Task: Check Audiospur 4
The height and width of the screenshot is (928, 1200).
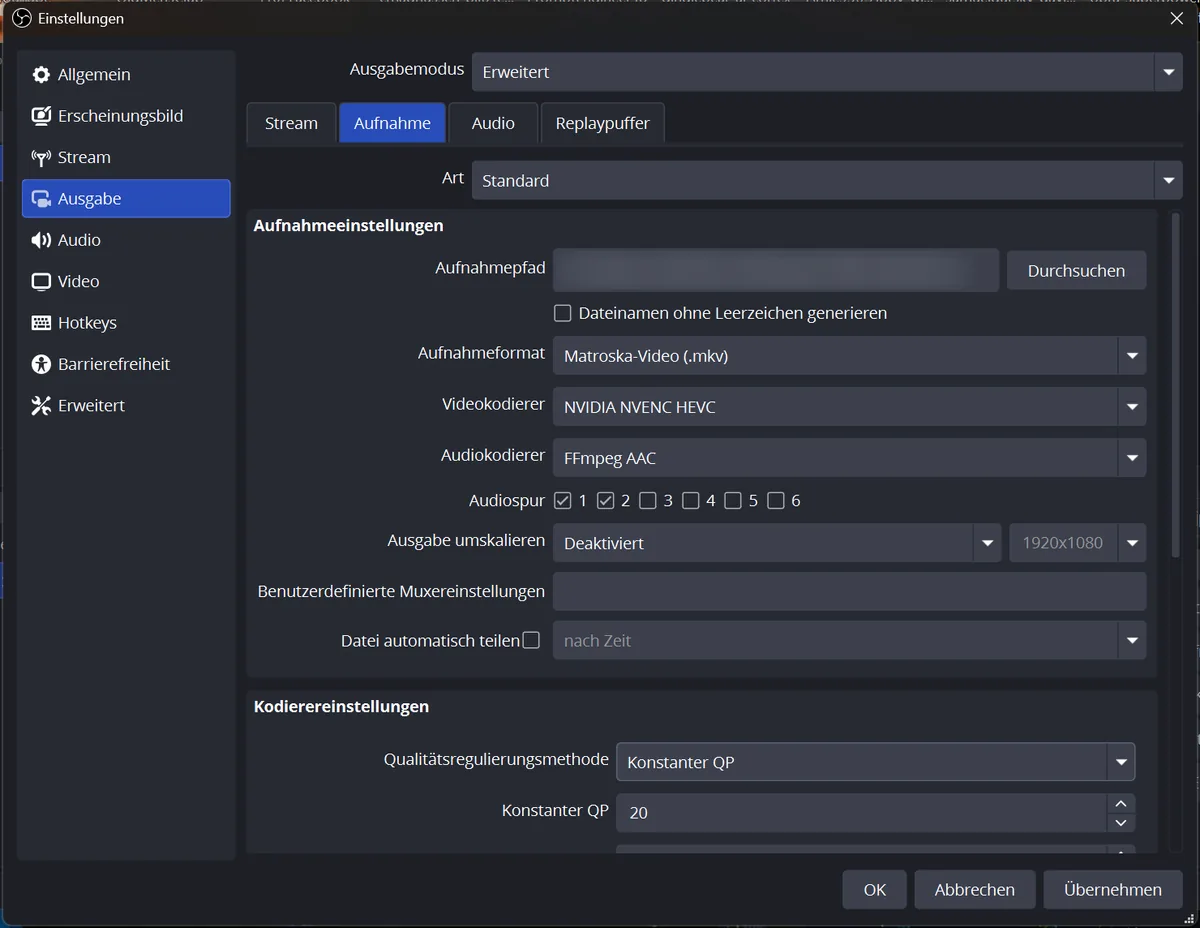Action: click(x=691, y=501)
